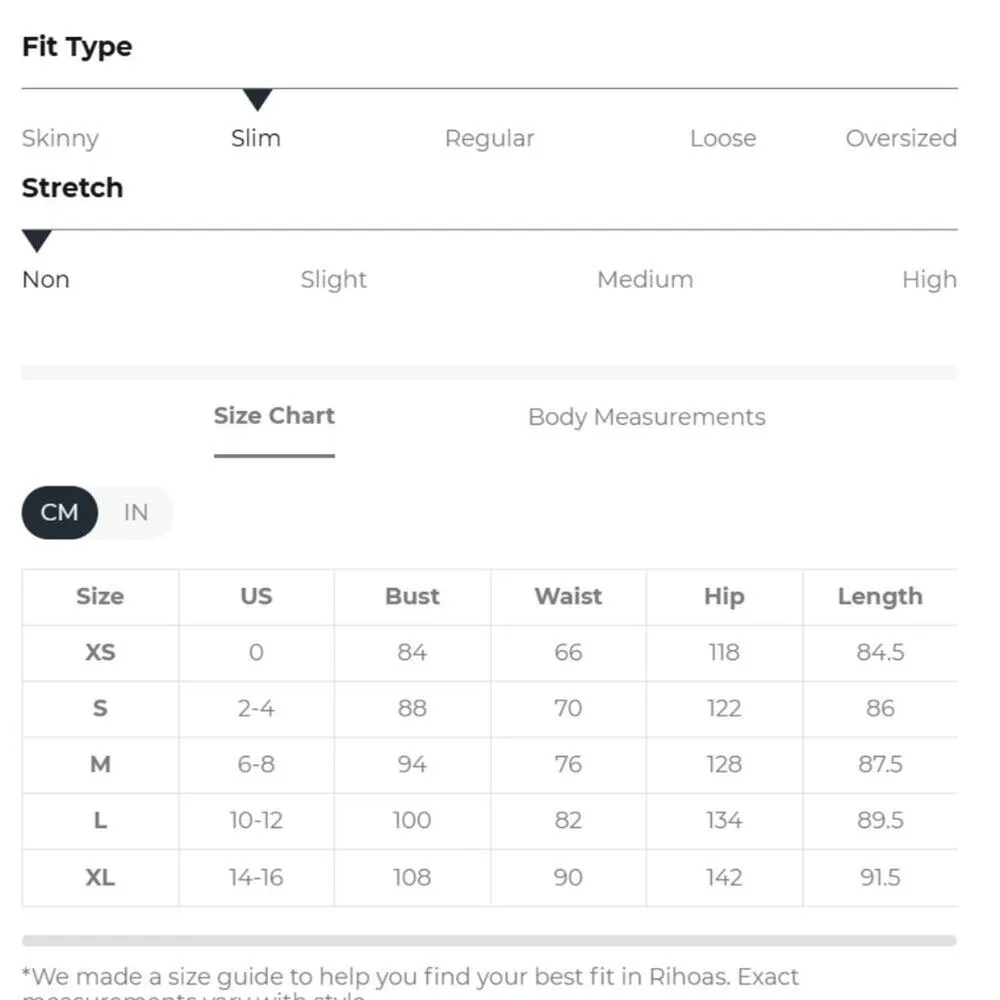Select the Skinny fit label
1000x1000 pixels.
[x=60, y=138]
